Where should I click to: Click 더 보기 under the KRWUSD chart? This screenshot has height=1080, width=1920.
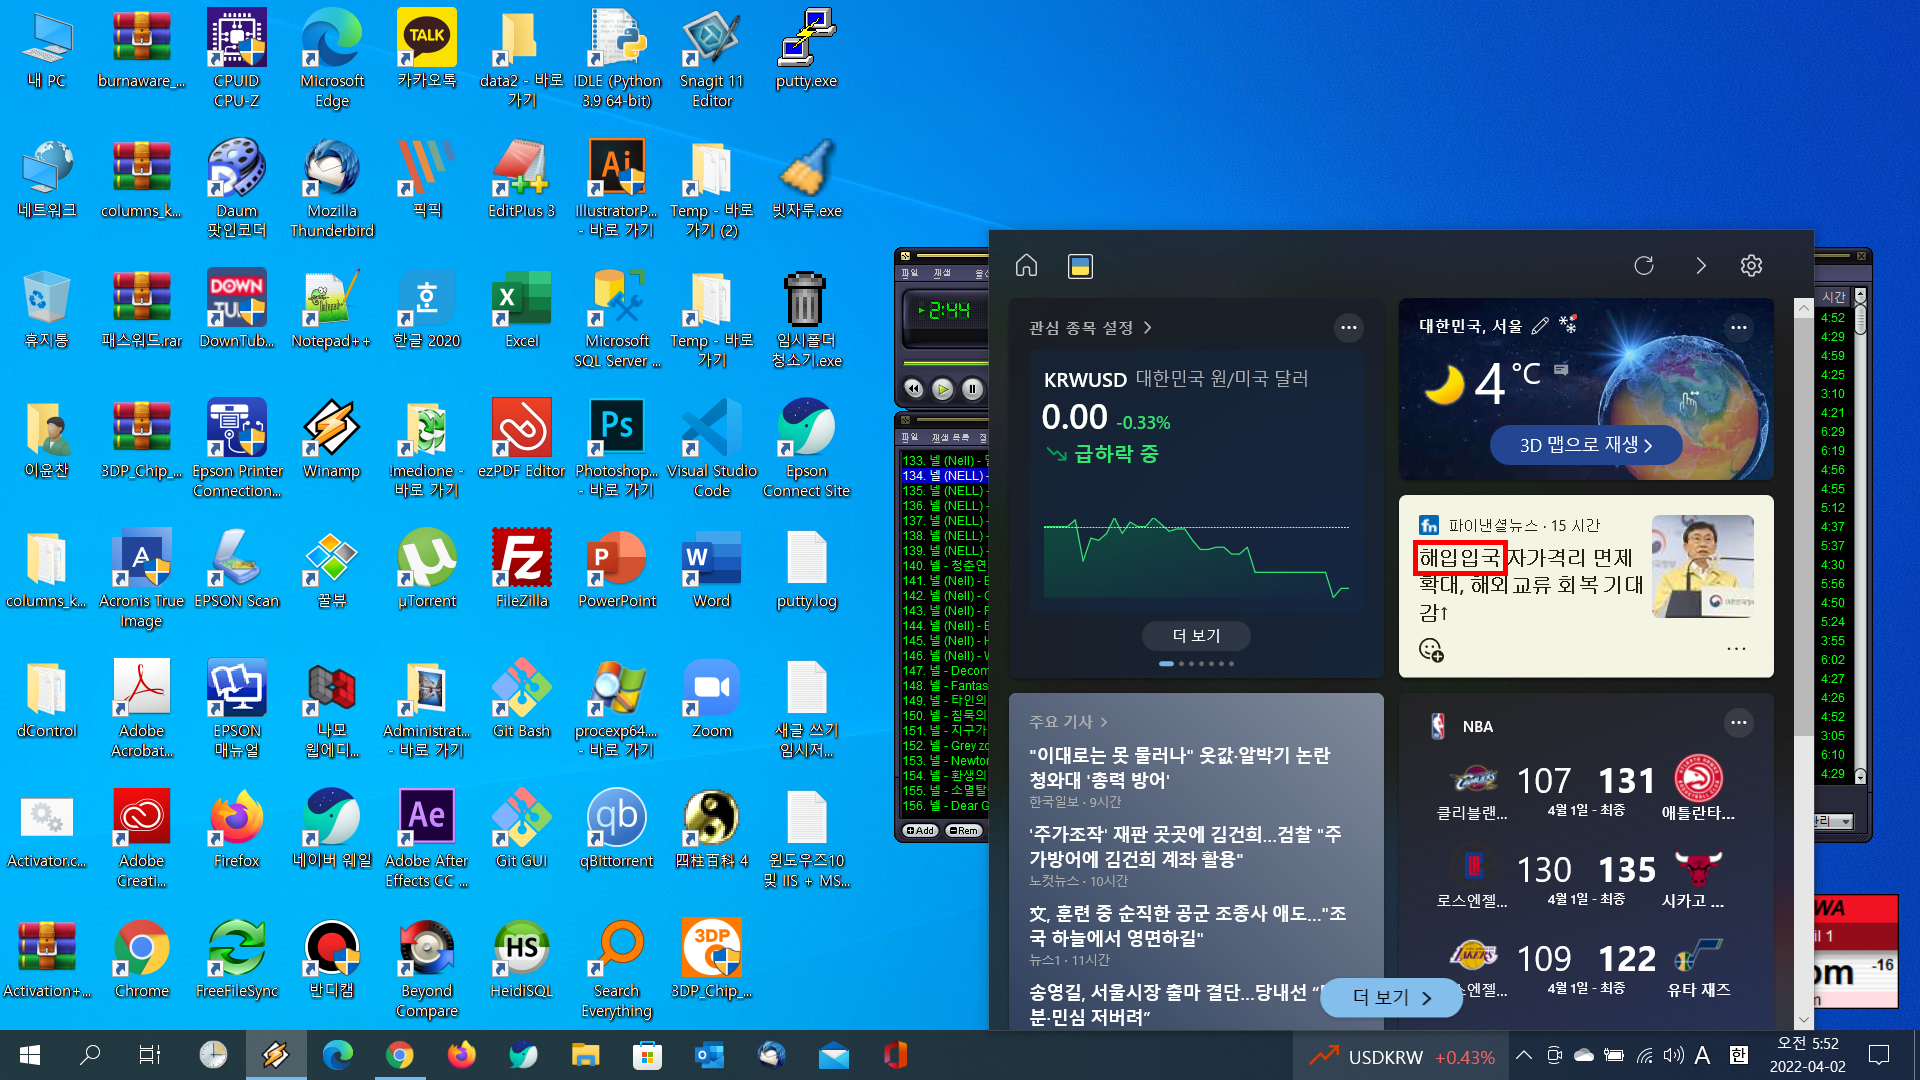(x=1196, y=635)
